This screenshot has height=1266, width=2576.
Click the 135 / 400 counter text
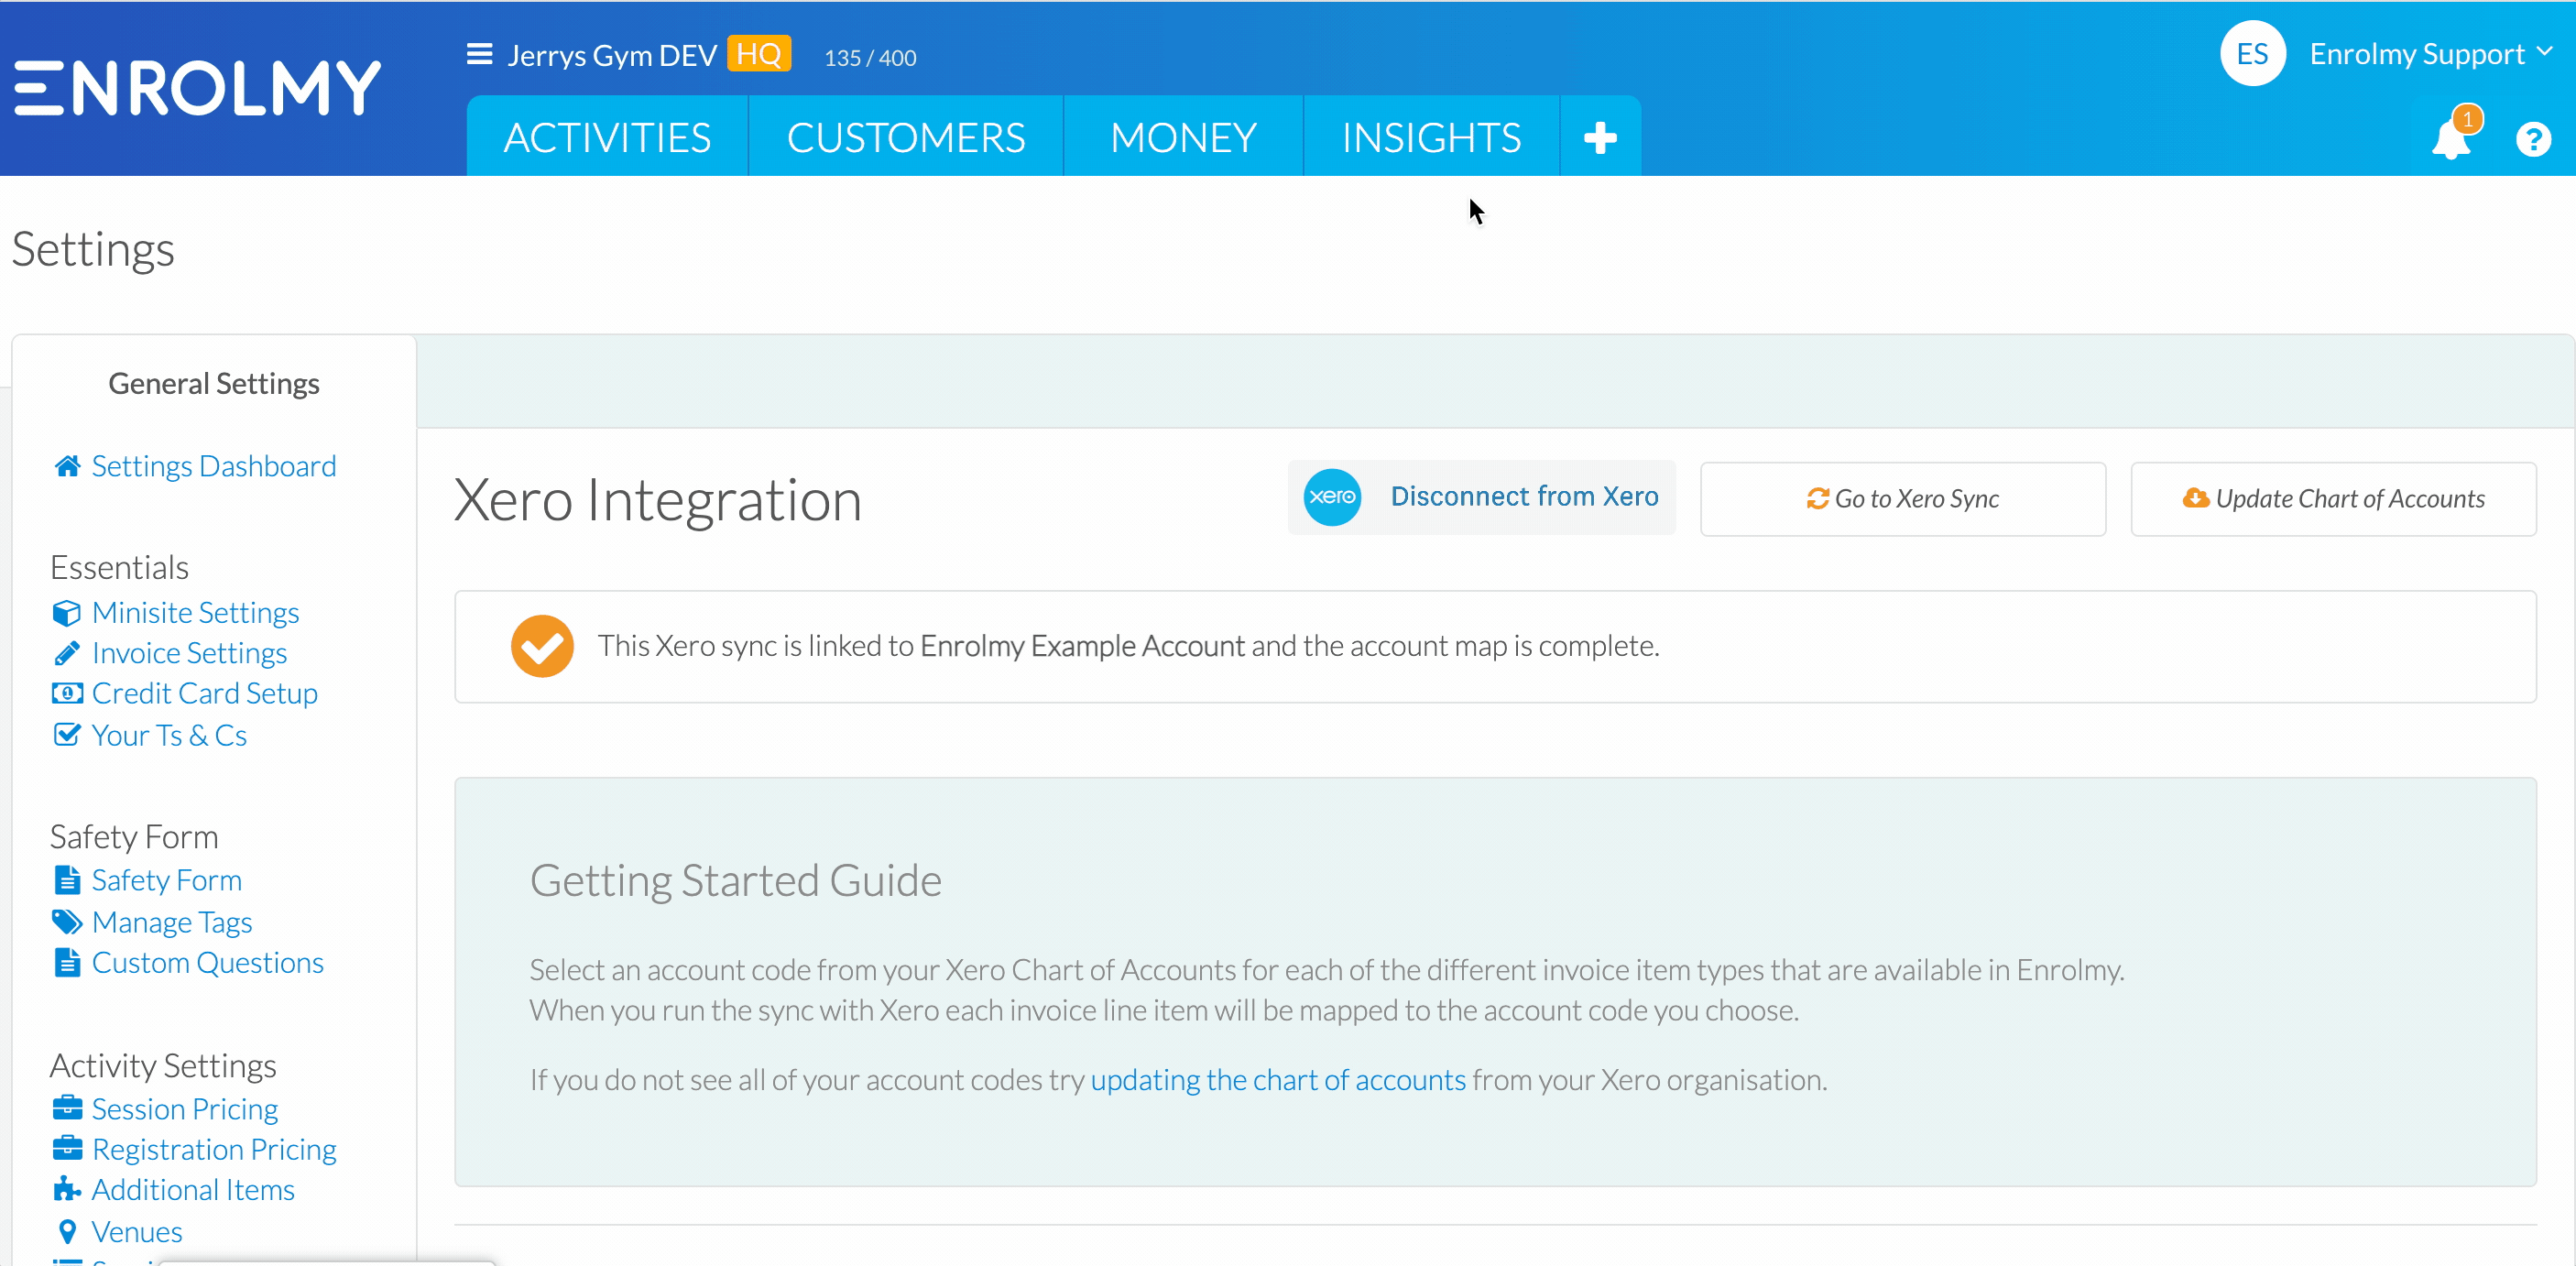coord(869,58)
